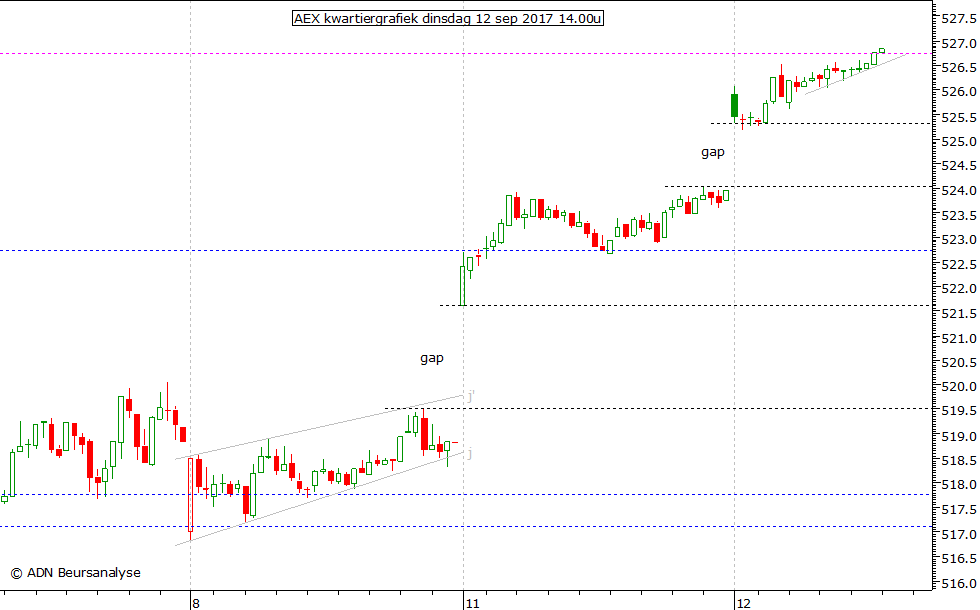This screenshot has height=610, width=980.
Task: Select the upper 'gap' label near 525.0
Action: [712, 152]
